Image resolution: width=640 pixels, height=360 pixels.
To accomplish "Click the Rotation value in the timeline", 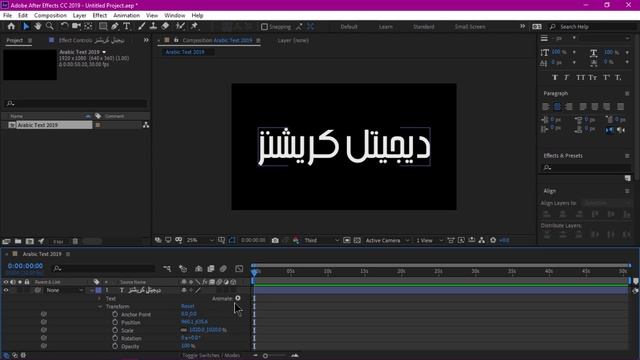I will coord(191,338).
